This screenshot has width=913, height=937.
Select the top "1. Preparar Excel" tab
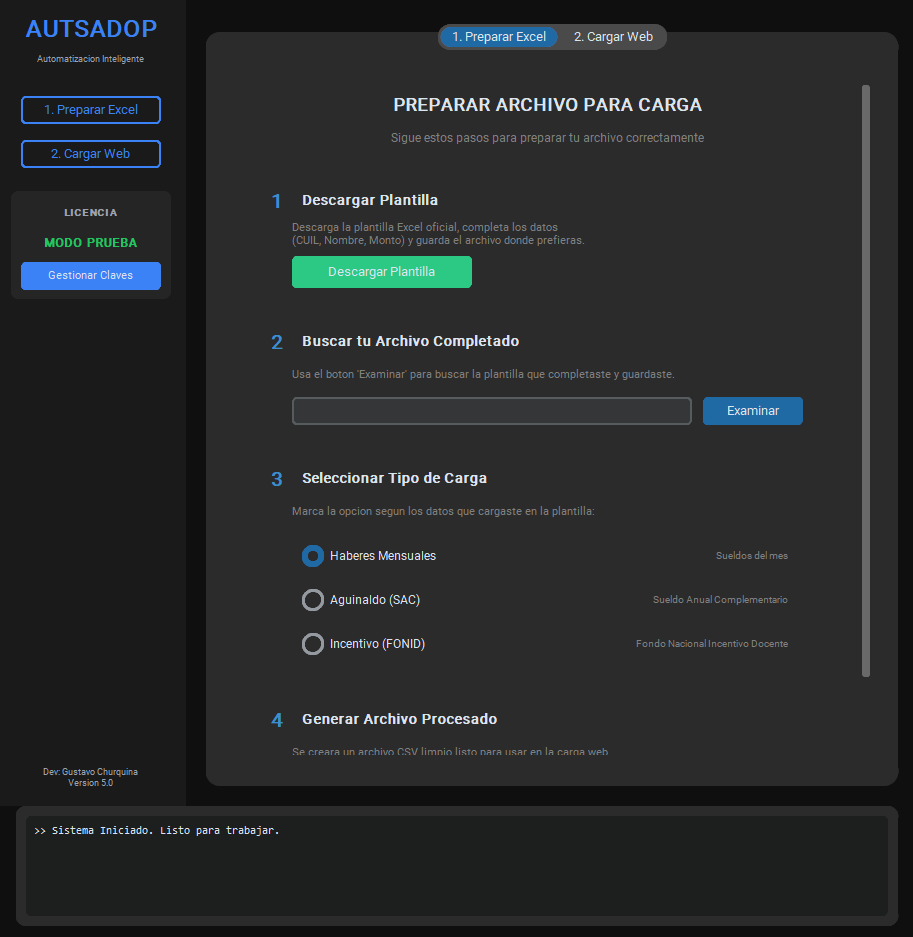499,37
